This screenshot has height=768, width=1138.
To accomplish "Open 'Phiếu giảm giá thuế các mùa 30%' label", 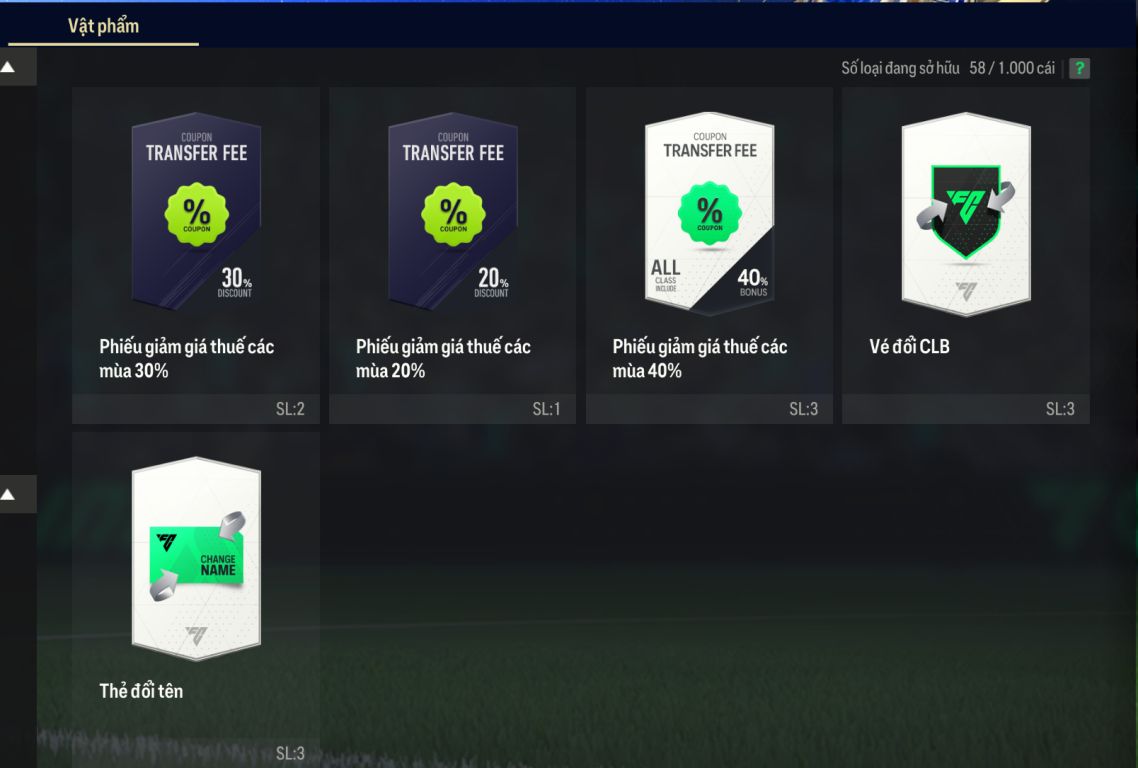I will (187, 359).
